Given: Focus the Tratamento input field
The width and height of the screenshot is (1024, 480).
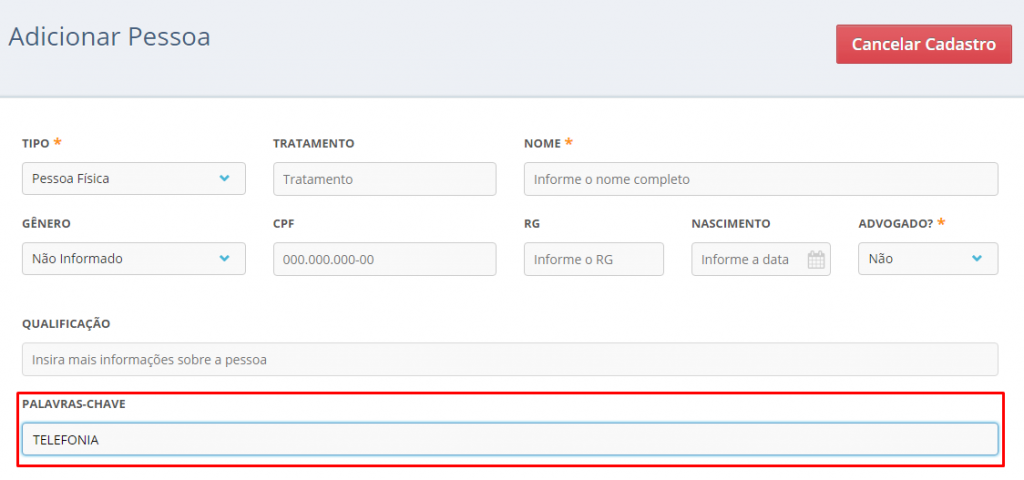Looking at the screenshot, I should click(385, 179).
